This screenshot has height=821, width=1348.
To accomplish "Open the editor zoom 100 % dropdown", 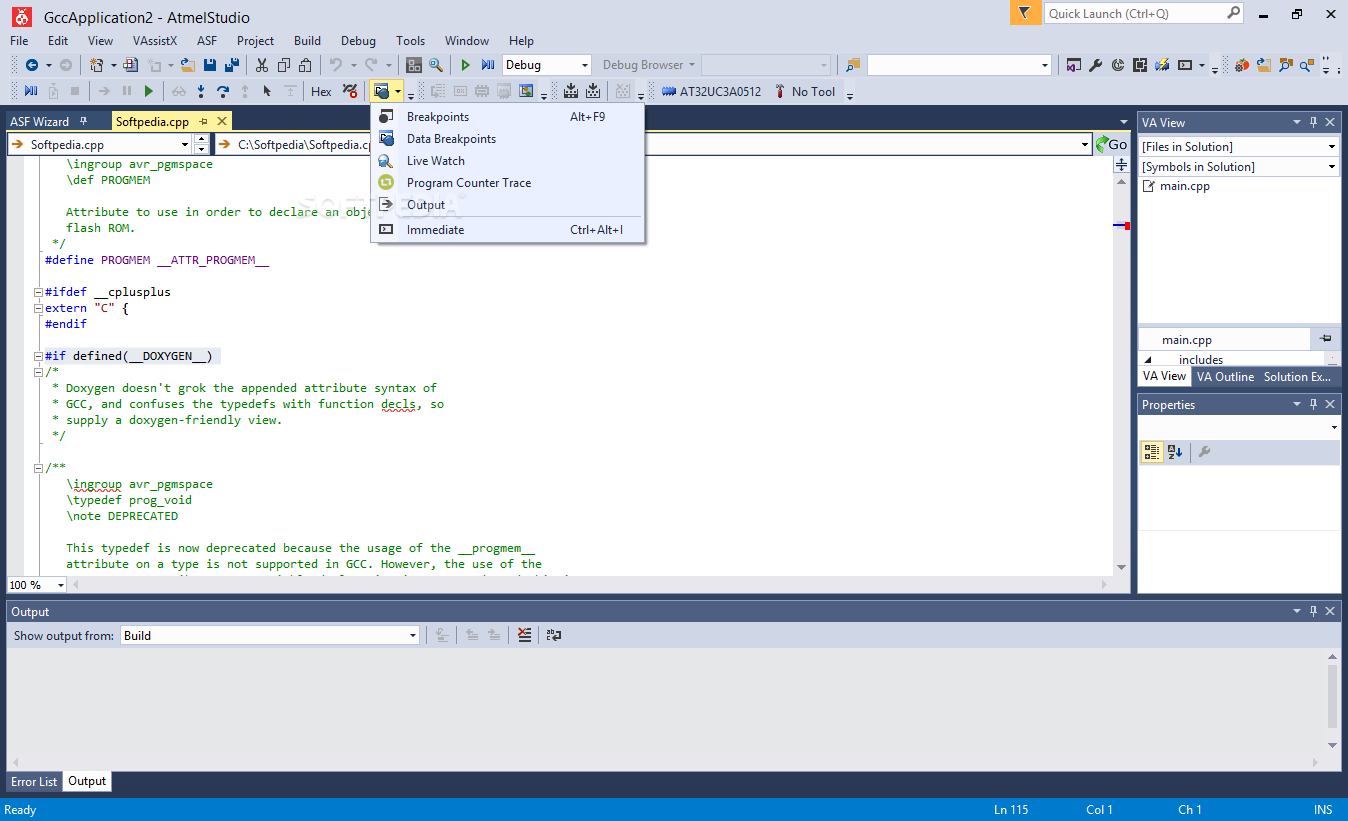I will tap(60, 585).
